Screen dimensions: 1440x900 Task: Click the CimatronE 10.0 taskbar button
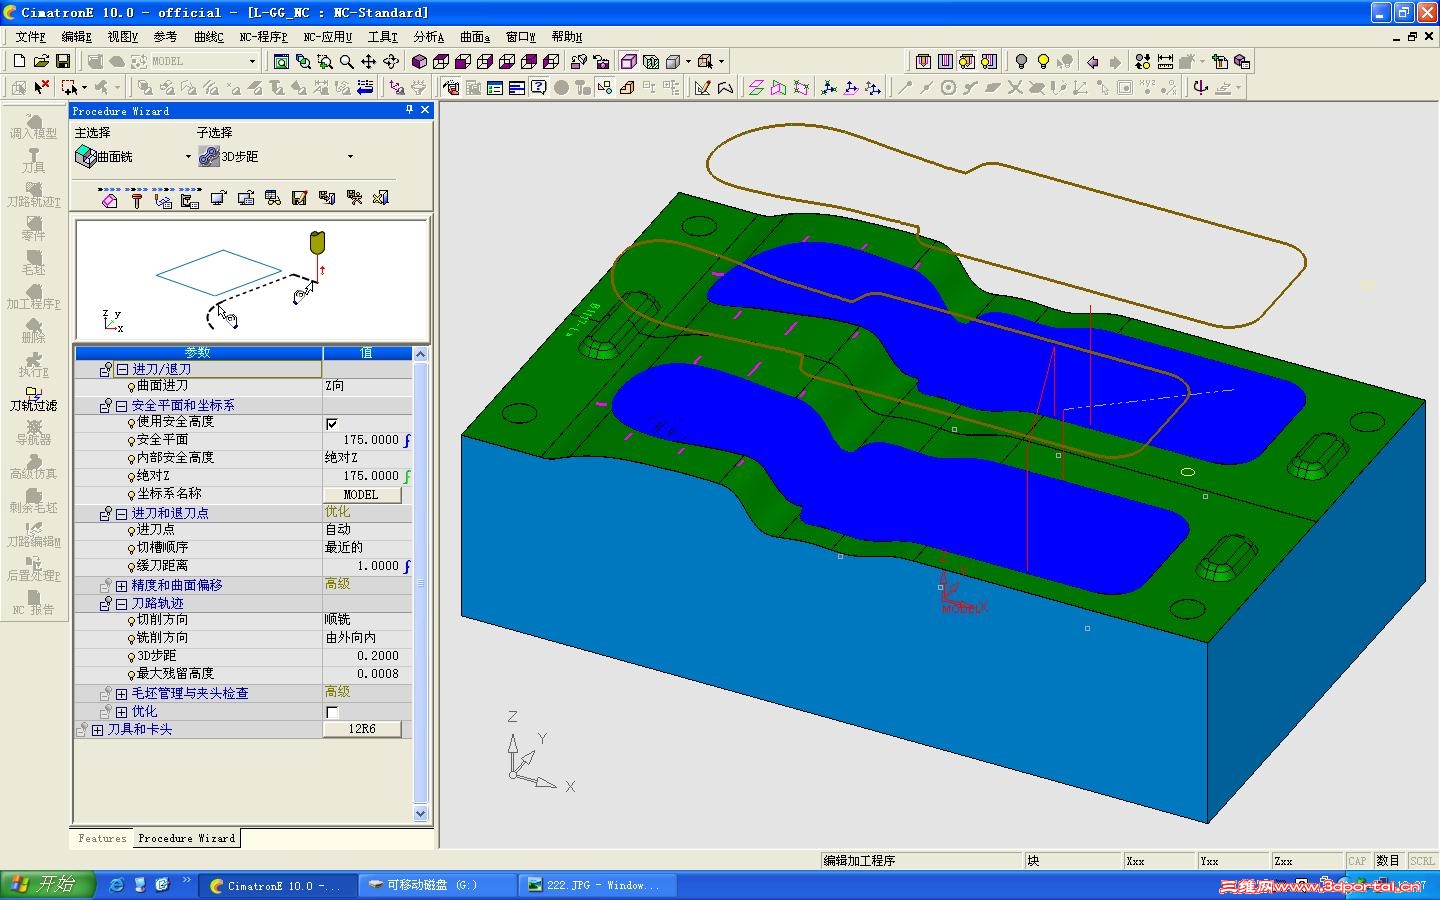point(277,885)
